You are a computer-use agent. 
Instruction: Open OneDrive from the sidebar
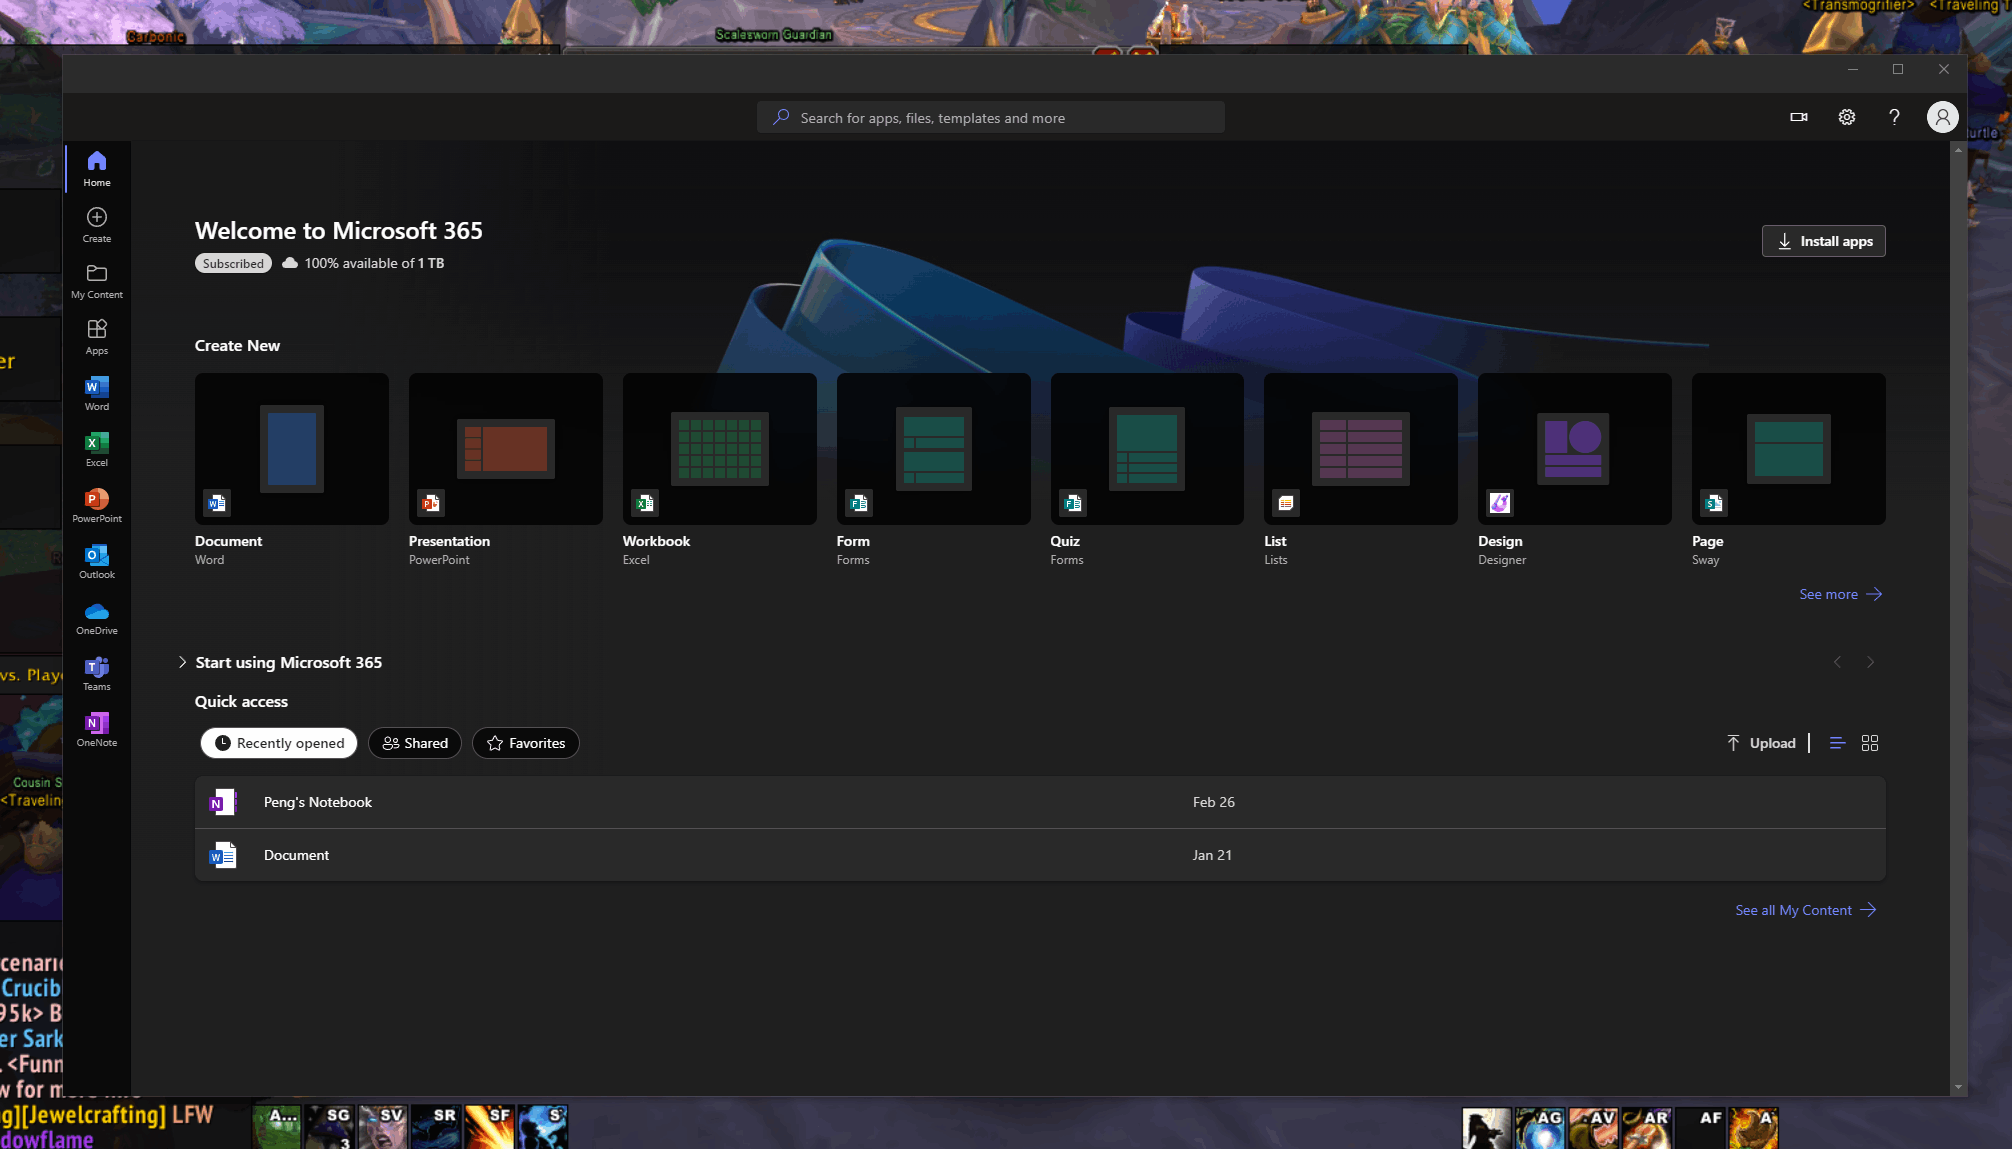97,617
